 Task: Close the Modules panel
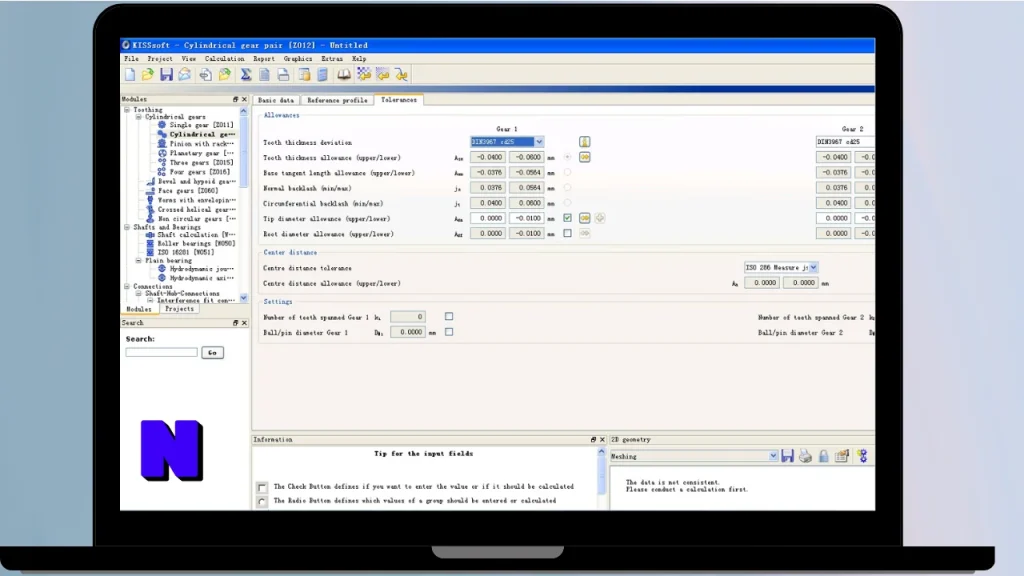click(x=244, y=99)
